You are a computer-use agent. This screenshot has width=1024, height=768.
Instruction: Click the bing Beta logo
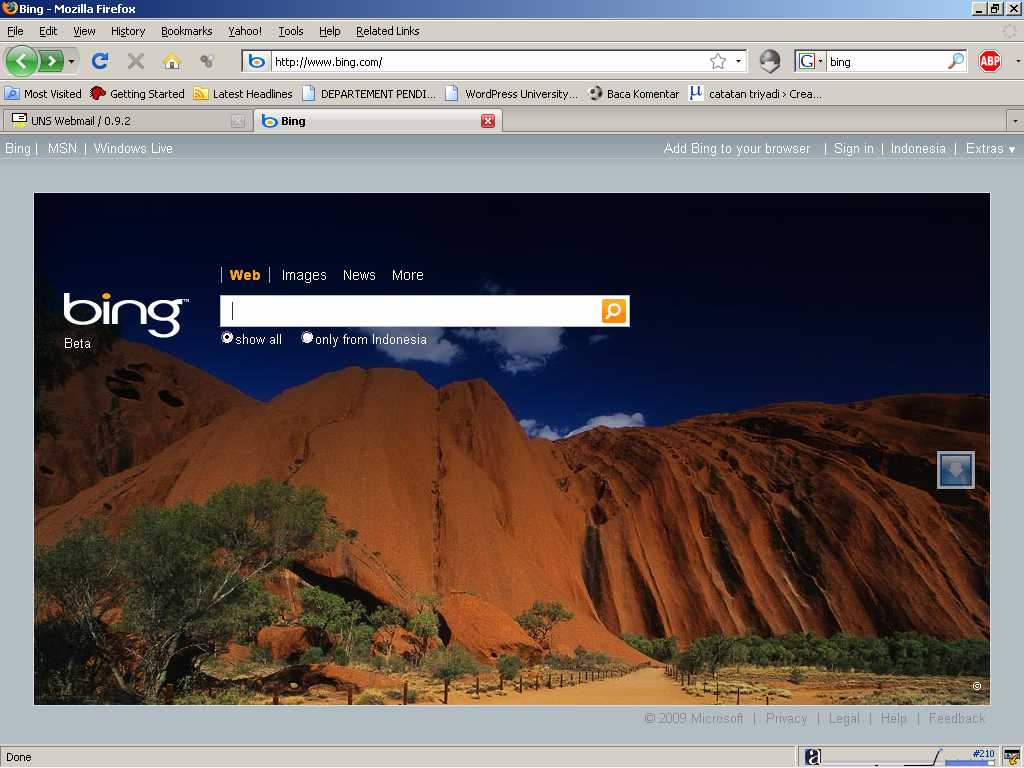tap(125, 319)
